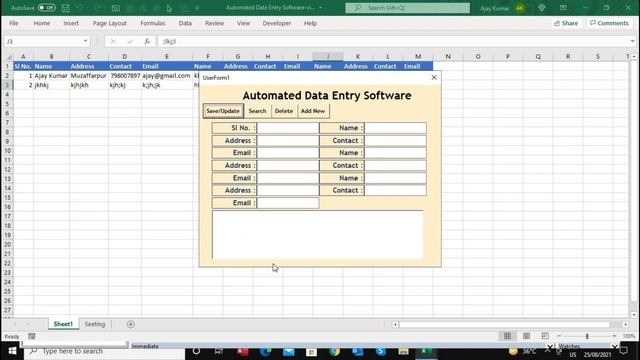Open Chrome from taskbar

(335, 351)
